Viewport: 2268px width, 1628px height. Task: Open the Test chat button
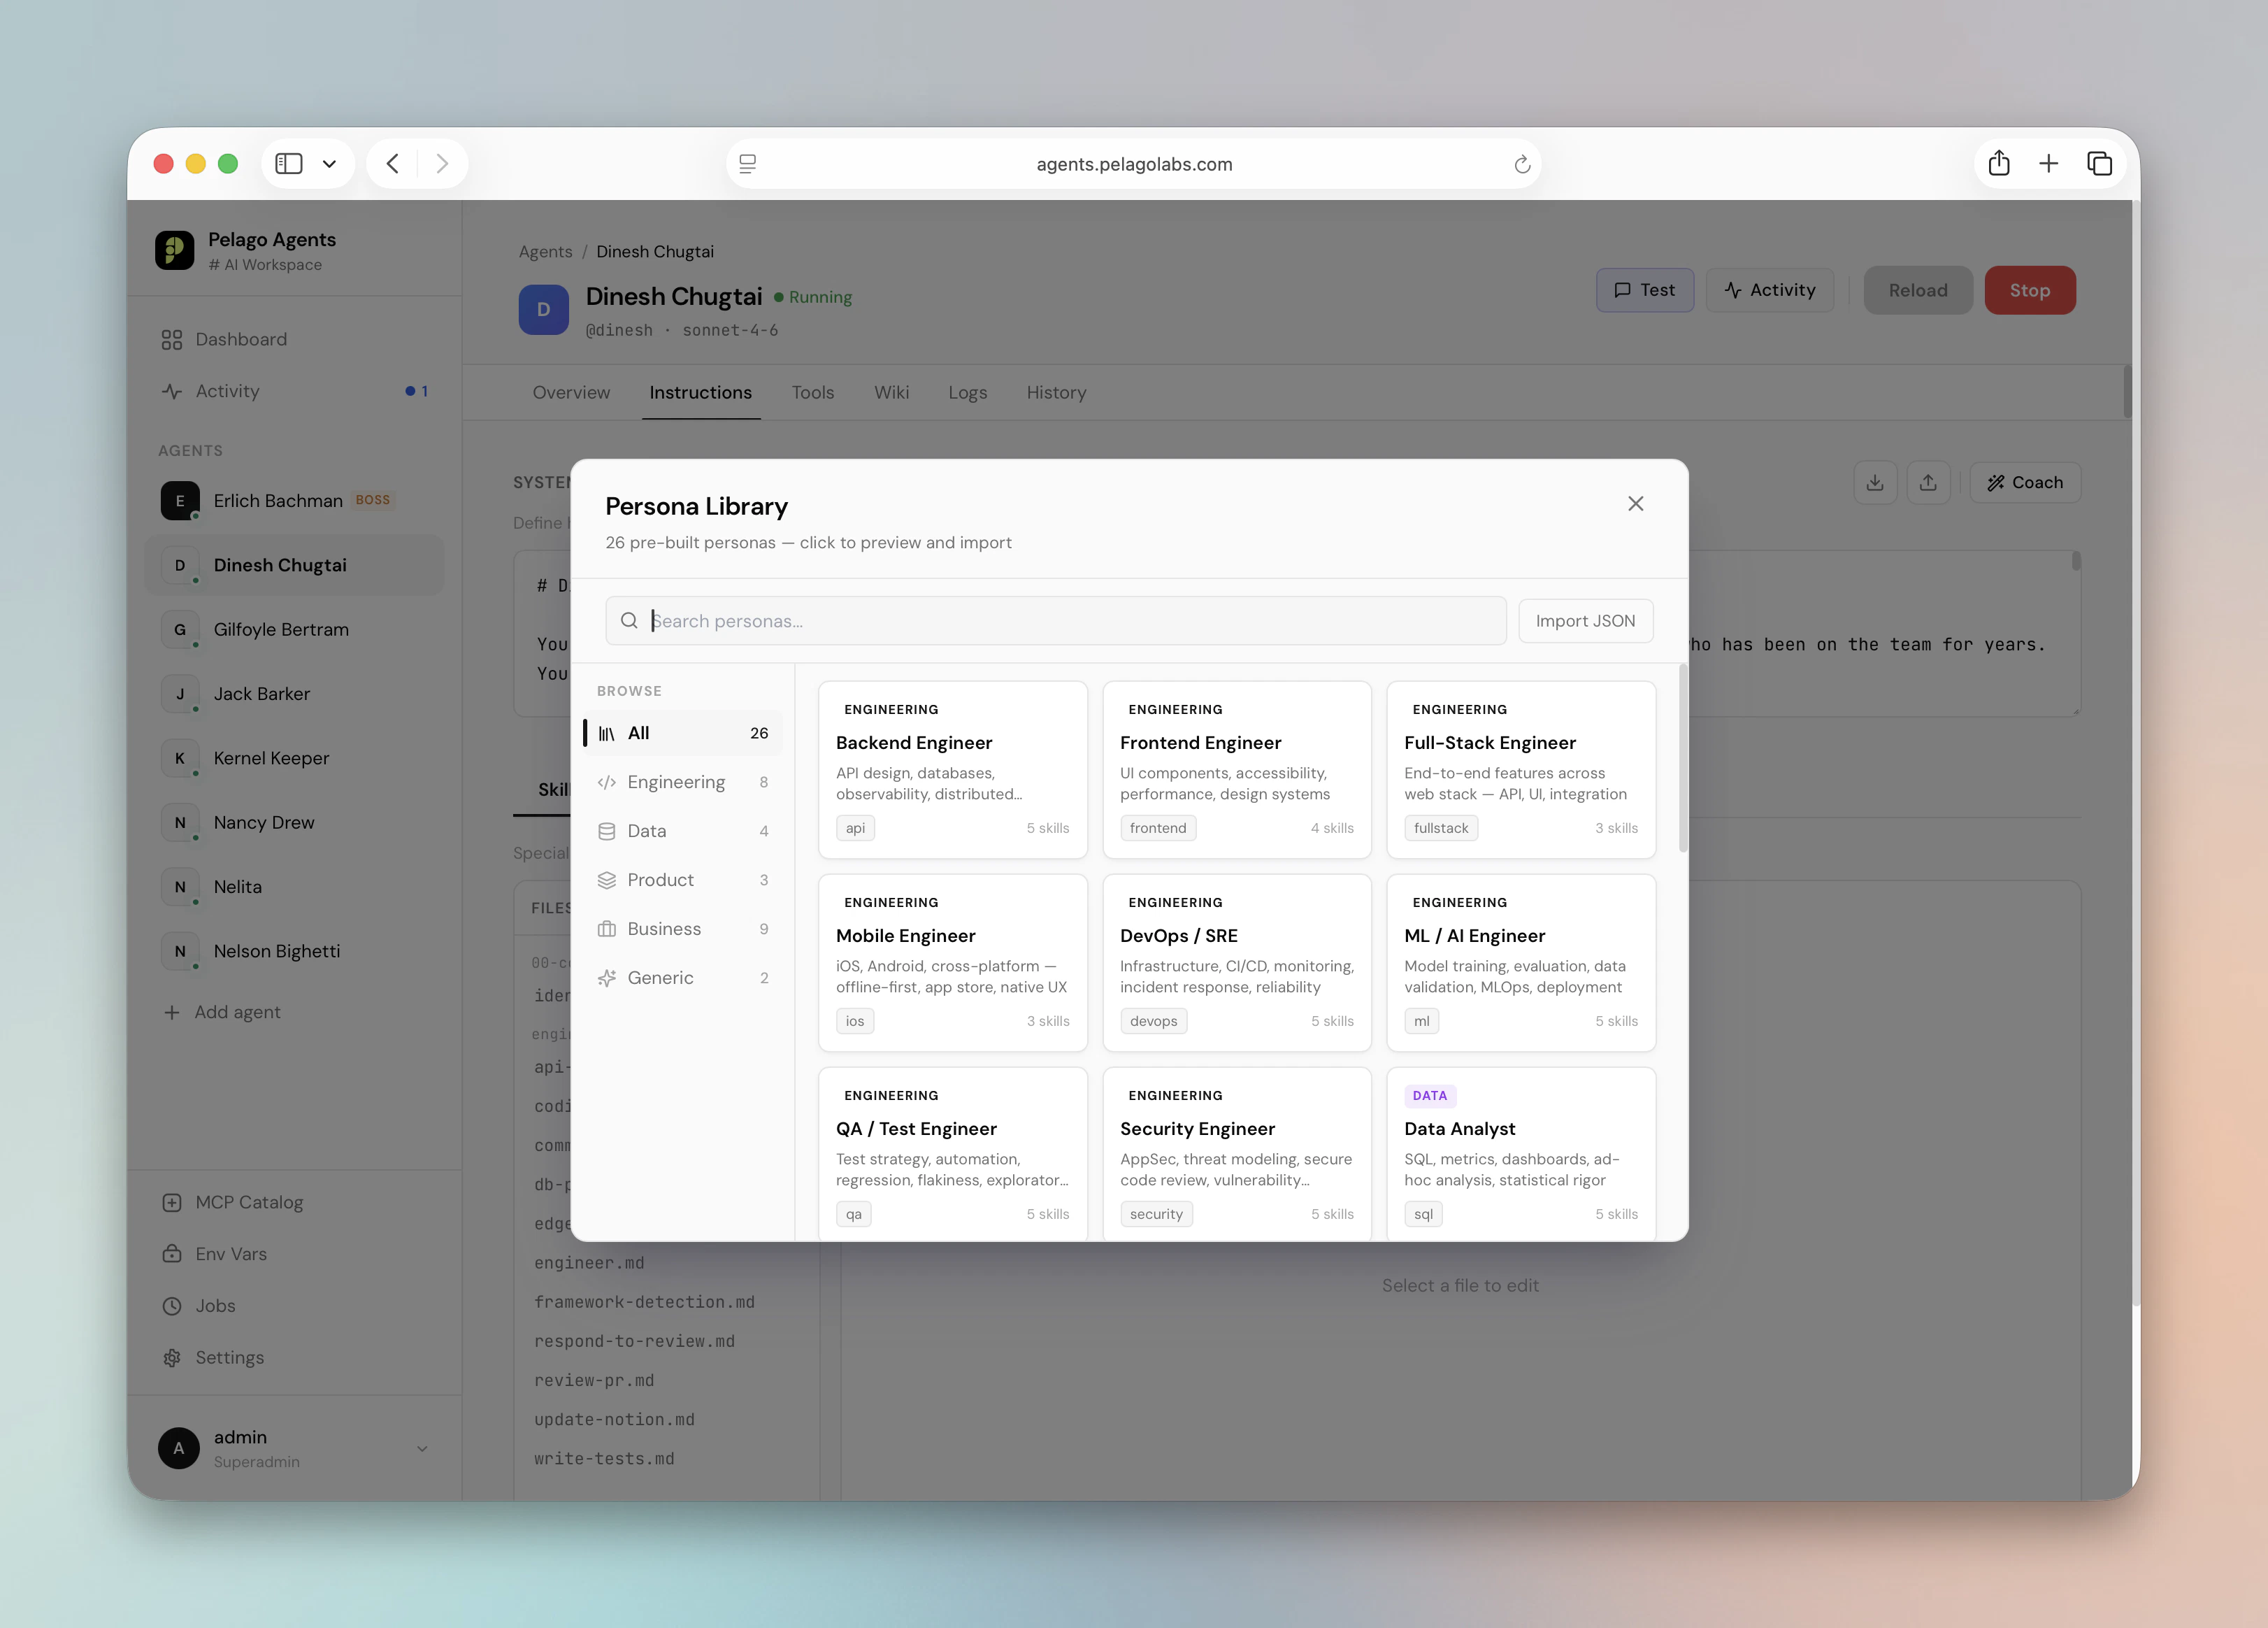[1644, 290]
